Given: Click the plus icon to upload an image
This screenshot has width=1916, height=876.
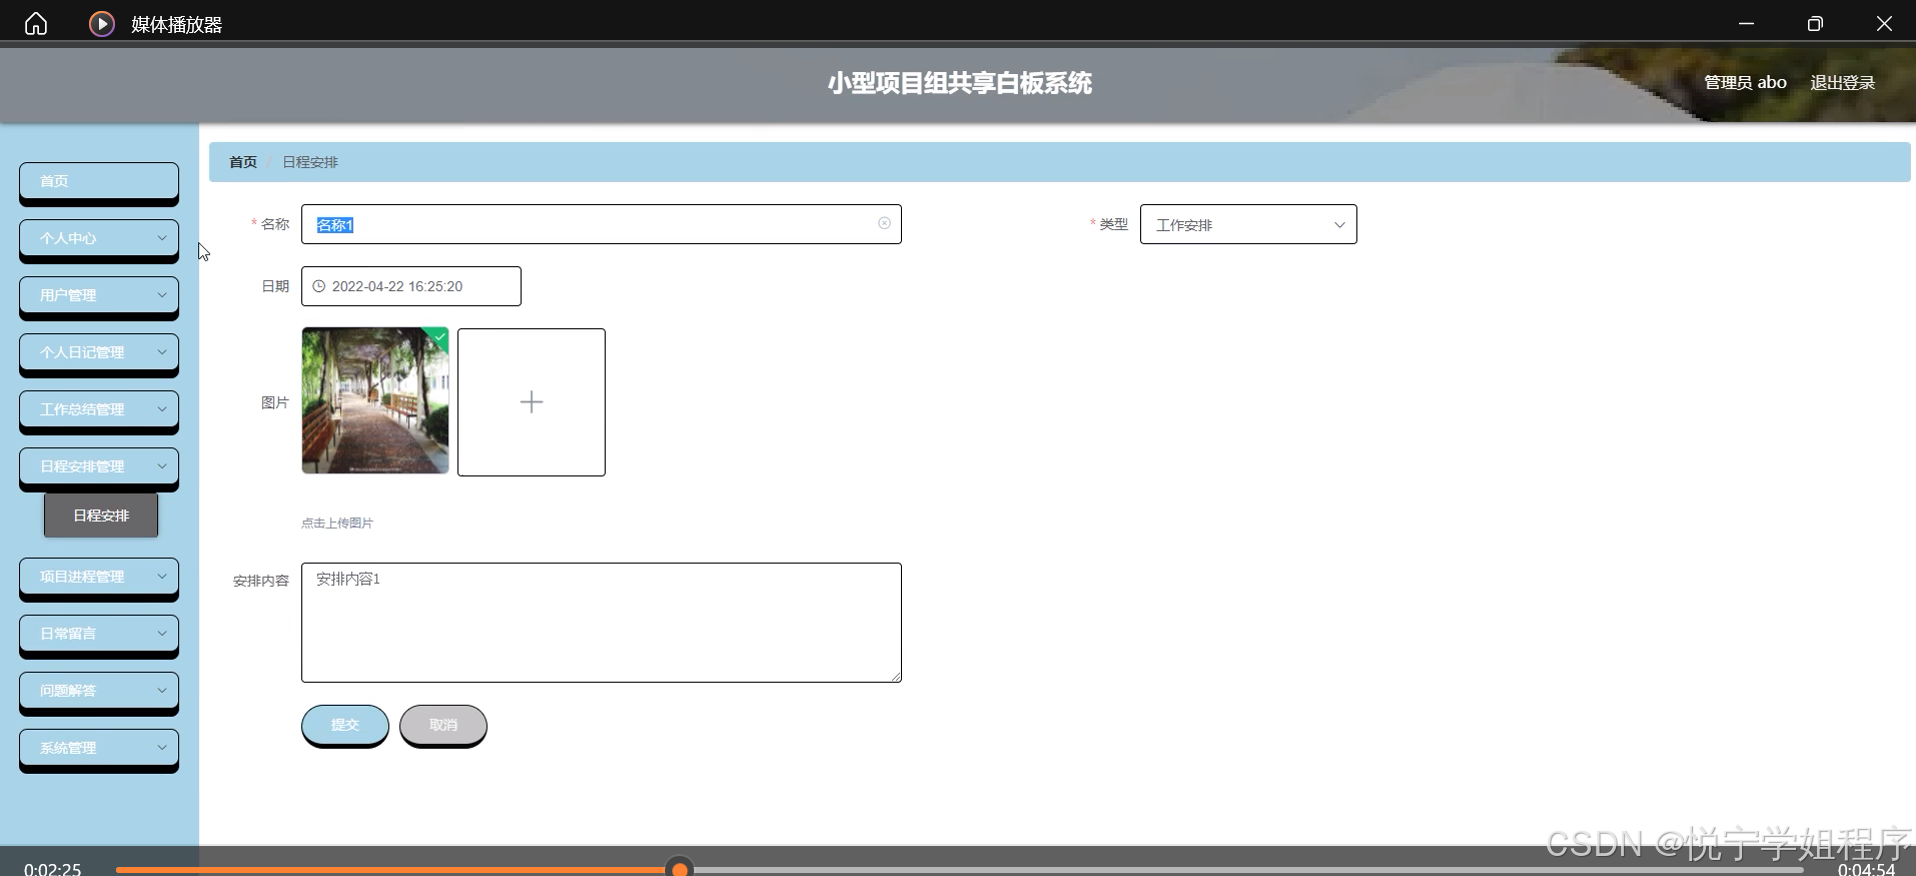Looking at the screenshot, I should (531, 402).
